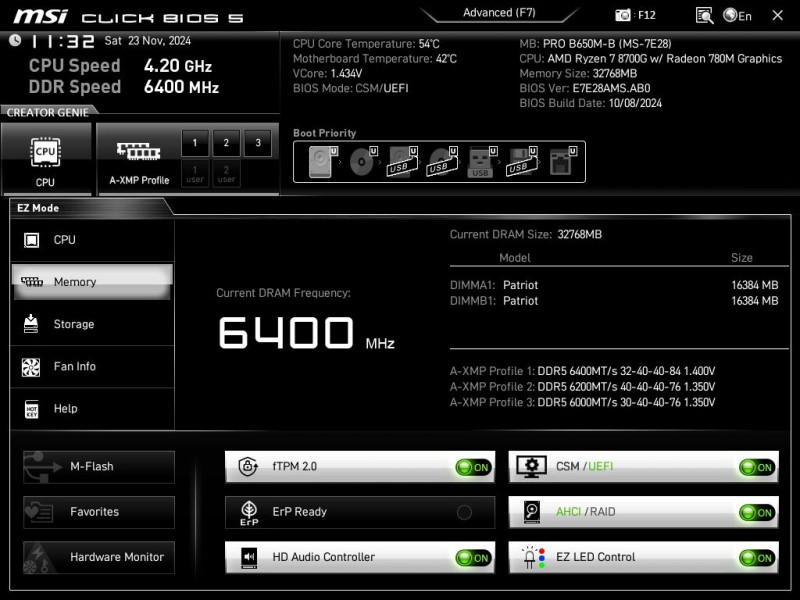
Task: Click A-XMP Profile 2 DDR5 6200MT/s line
Action: coord(582,387)
